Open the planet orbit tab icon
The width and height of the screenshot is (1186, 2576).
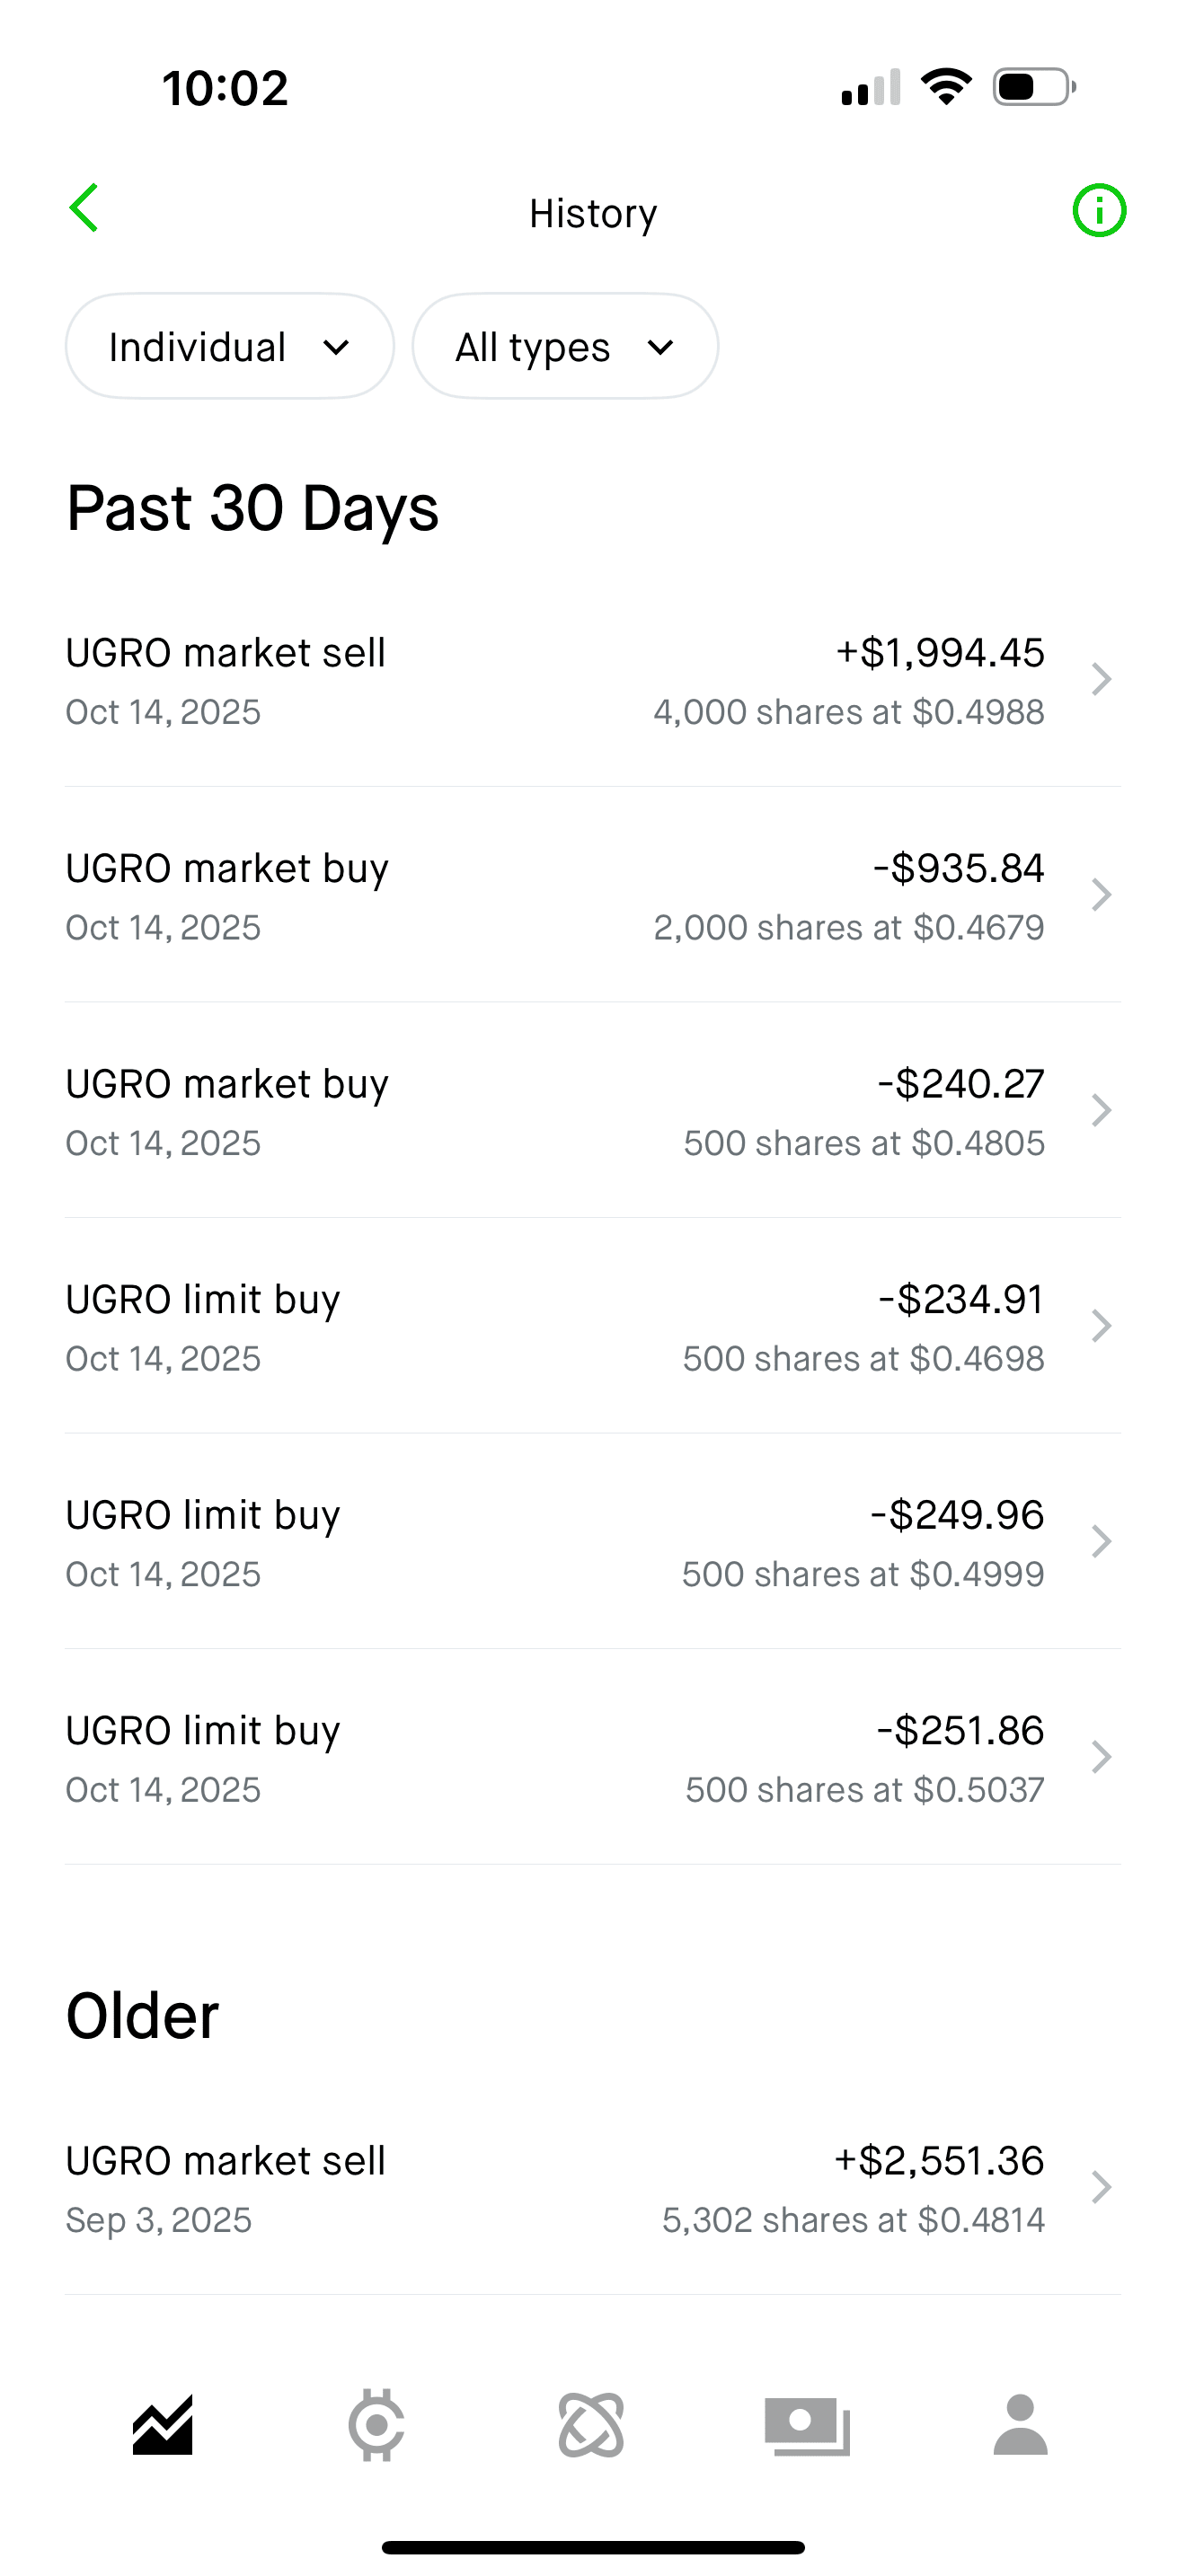pyautogui.click(x=591, y=2425)
